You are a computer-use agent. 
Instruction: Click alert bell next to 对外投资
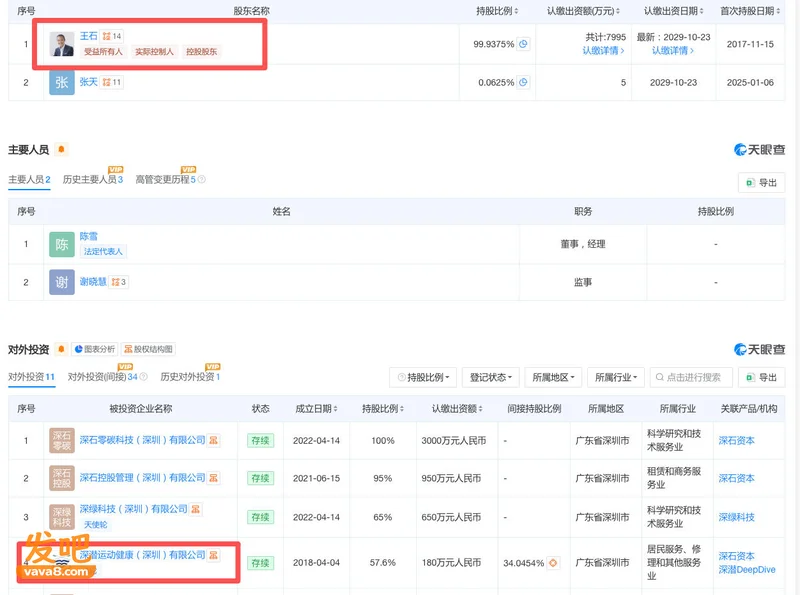[61, 349]
